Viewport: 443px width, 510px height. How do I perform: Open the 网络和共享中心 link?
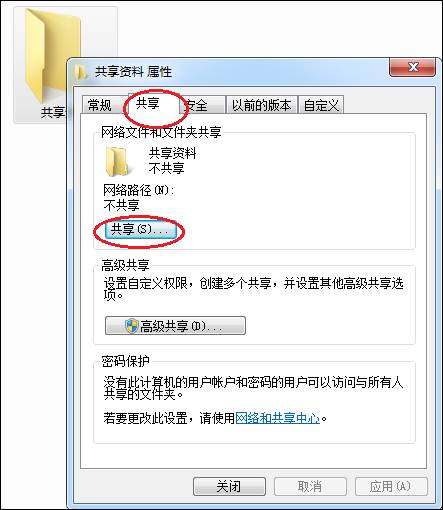(278, 418)
